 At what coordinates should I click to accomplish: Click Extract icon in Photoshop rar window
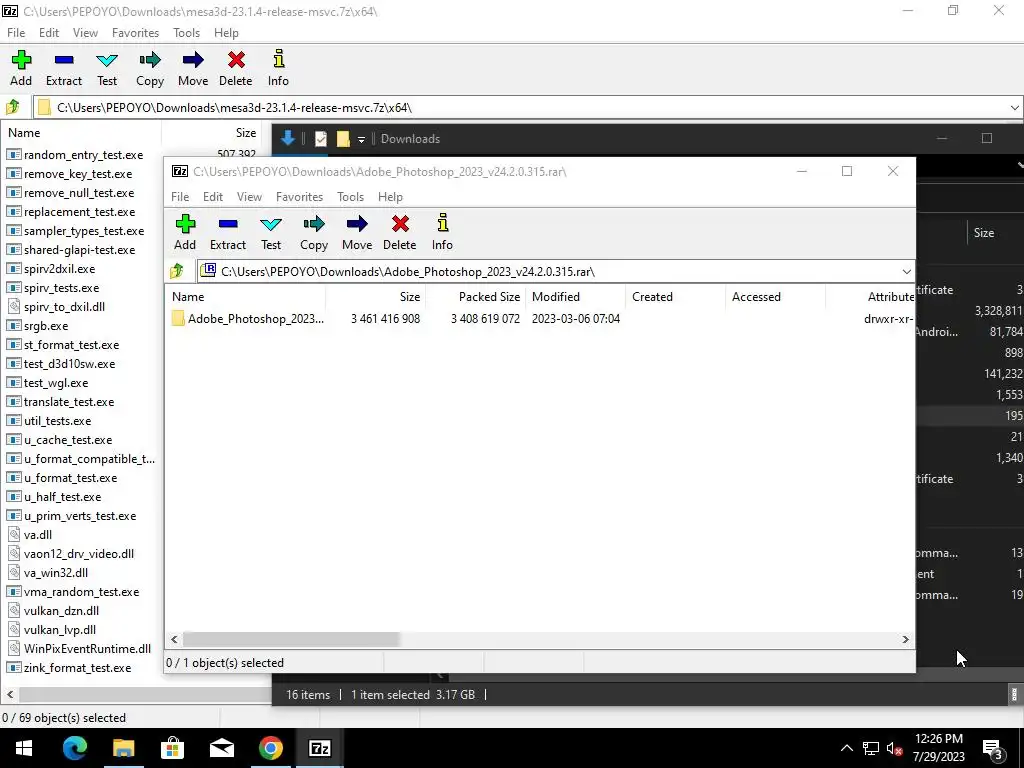tap(228, 224)
